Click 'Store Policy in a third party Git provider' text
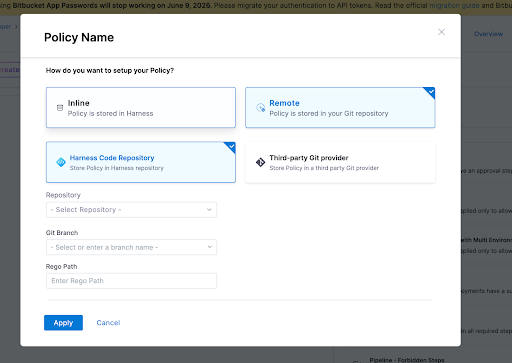This screenshot has height=363, width=512. (x=324, y=168)
